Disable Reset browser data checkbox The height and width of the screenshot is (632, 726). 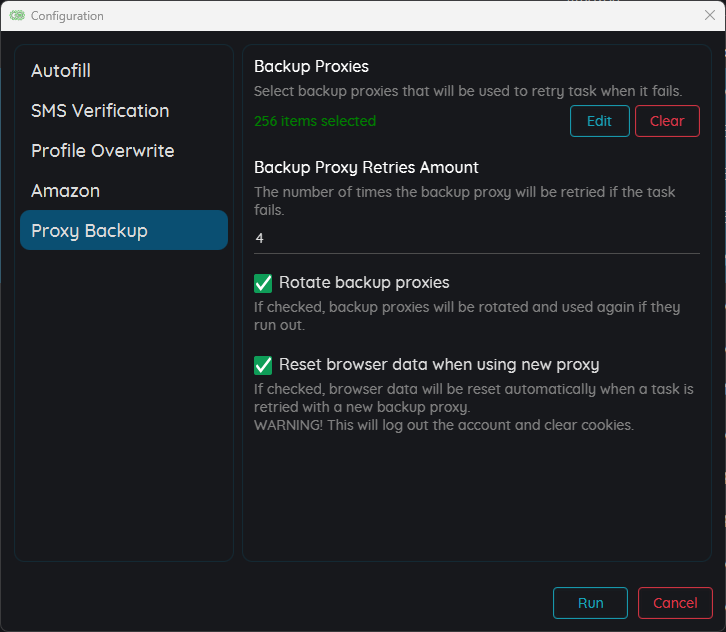click(263, 365)
